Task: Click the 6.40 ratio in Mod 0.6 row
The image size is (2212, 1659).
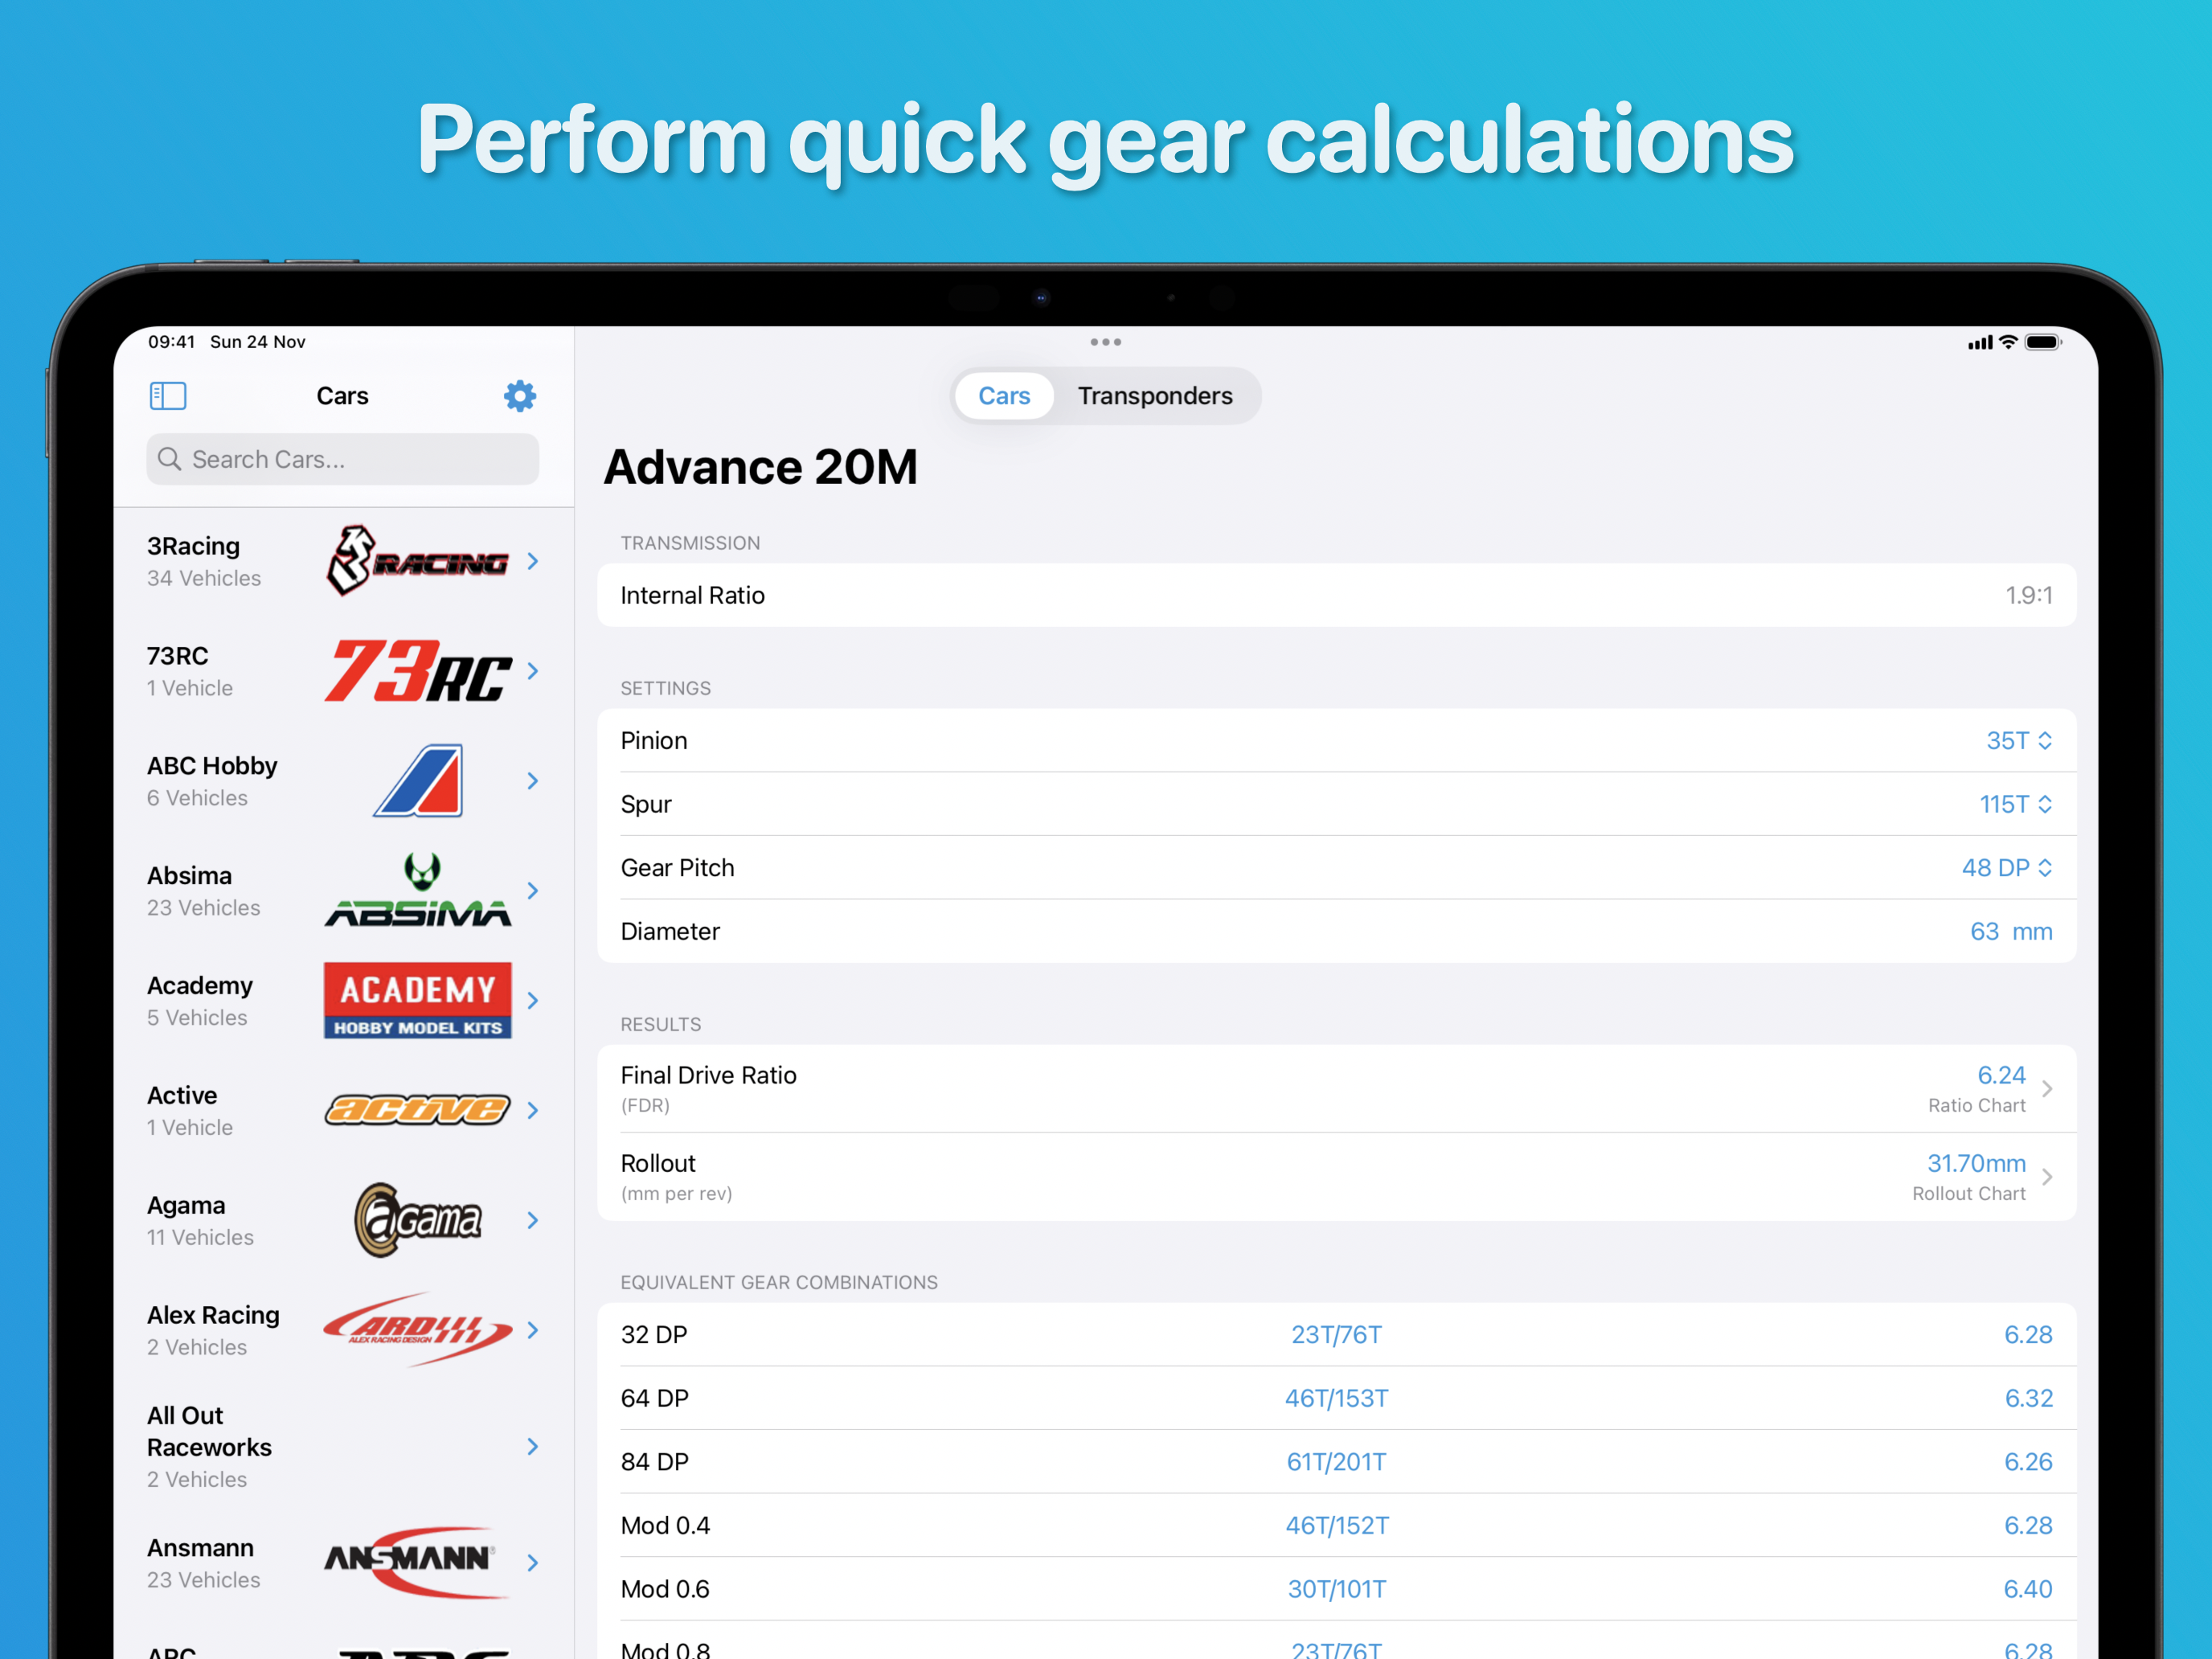Action: [2028, 1589]
